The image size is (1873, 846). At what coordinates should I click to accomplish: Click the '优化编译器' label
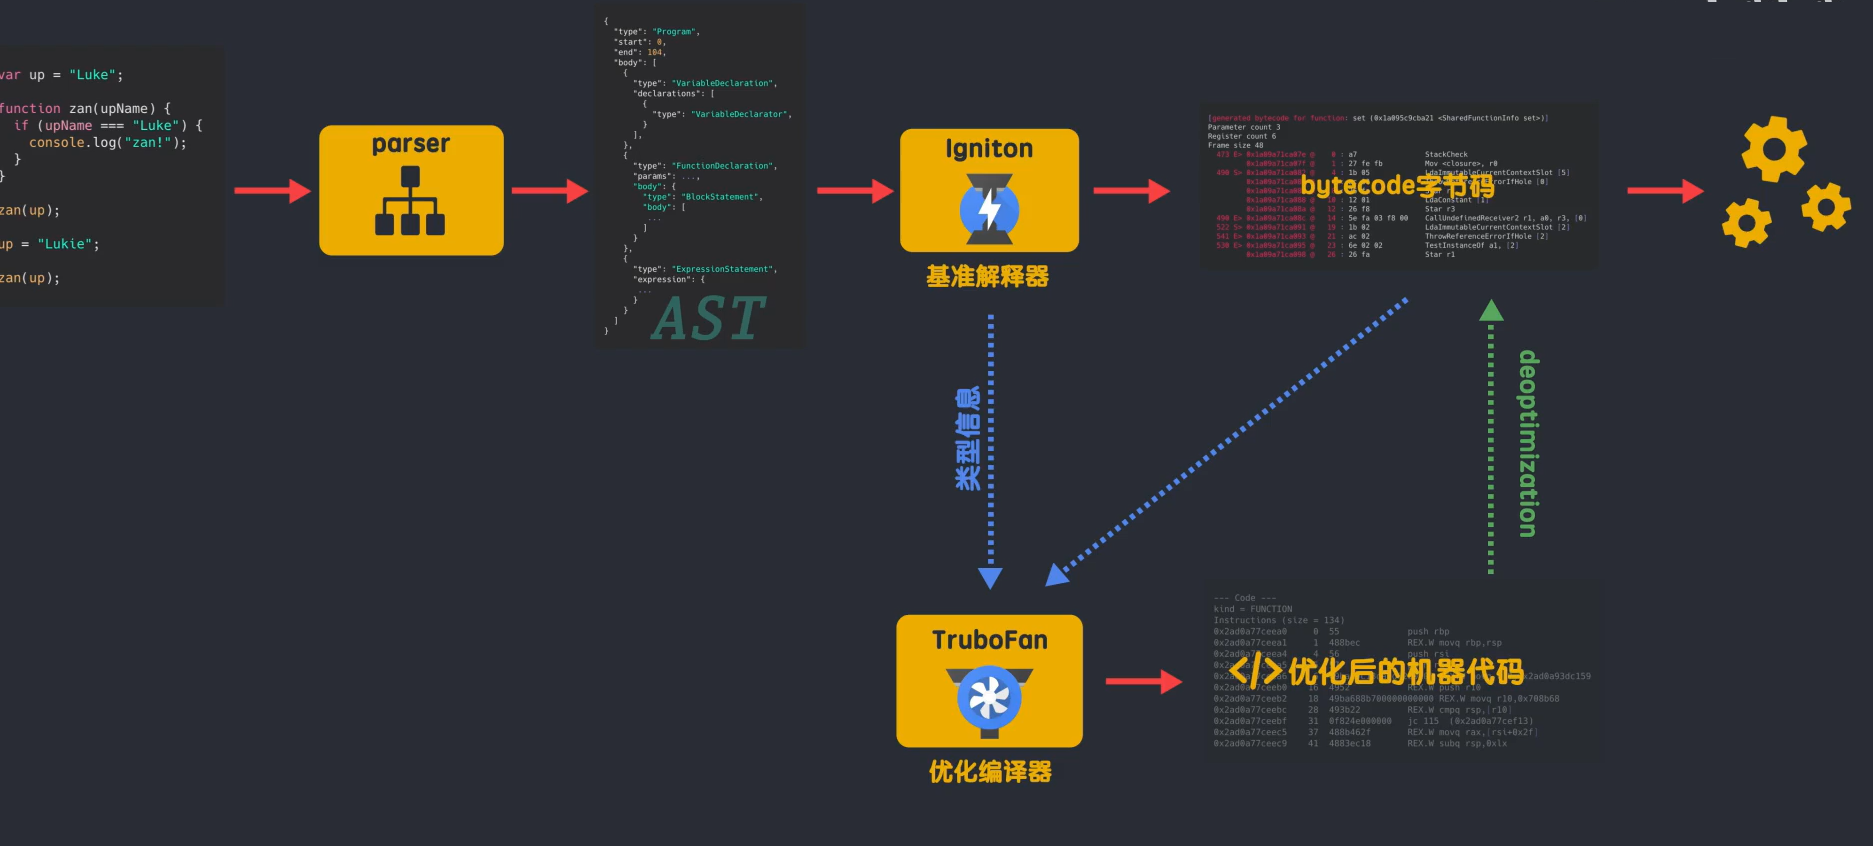[x=990, y=772]
